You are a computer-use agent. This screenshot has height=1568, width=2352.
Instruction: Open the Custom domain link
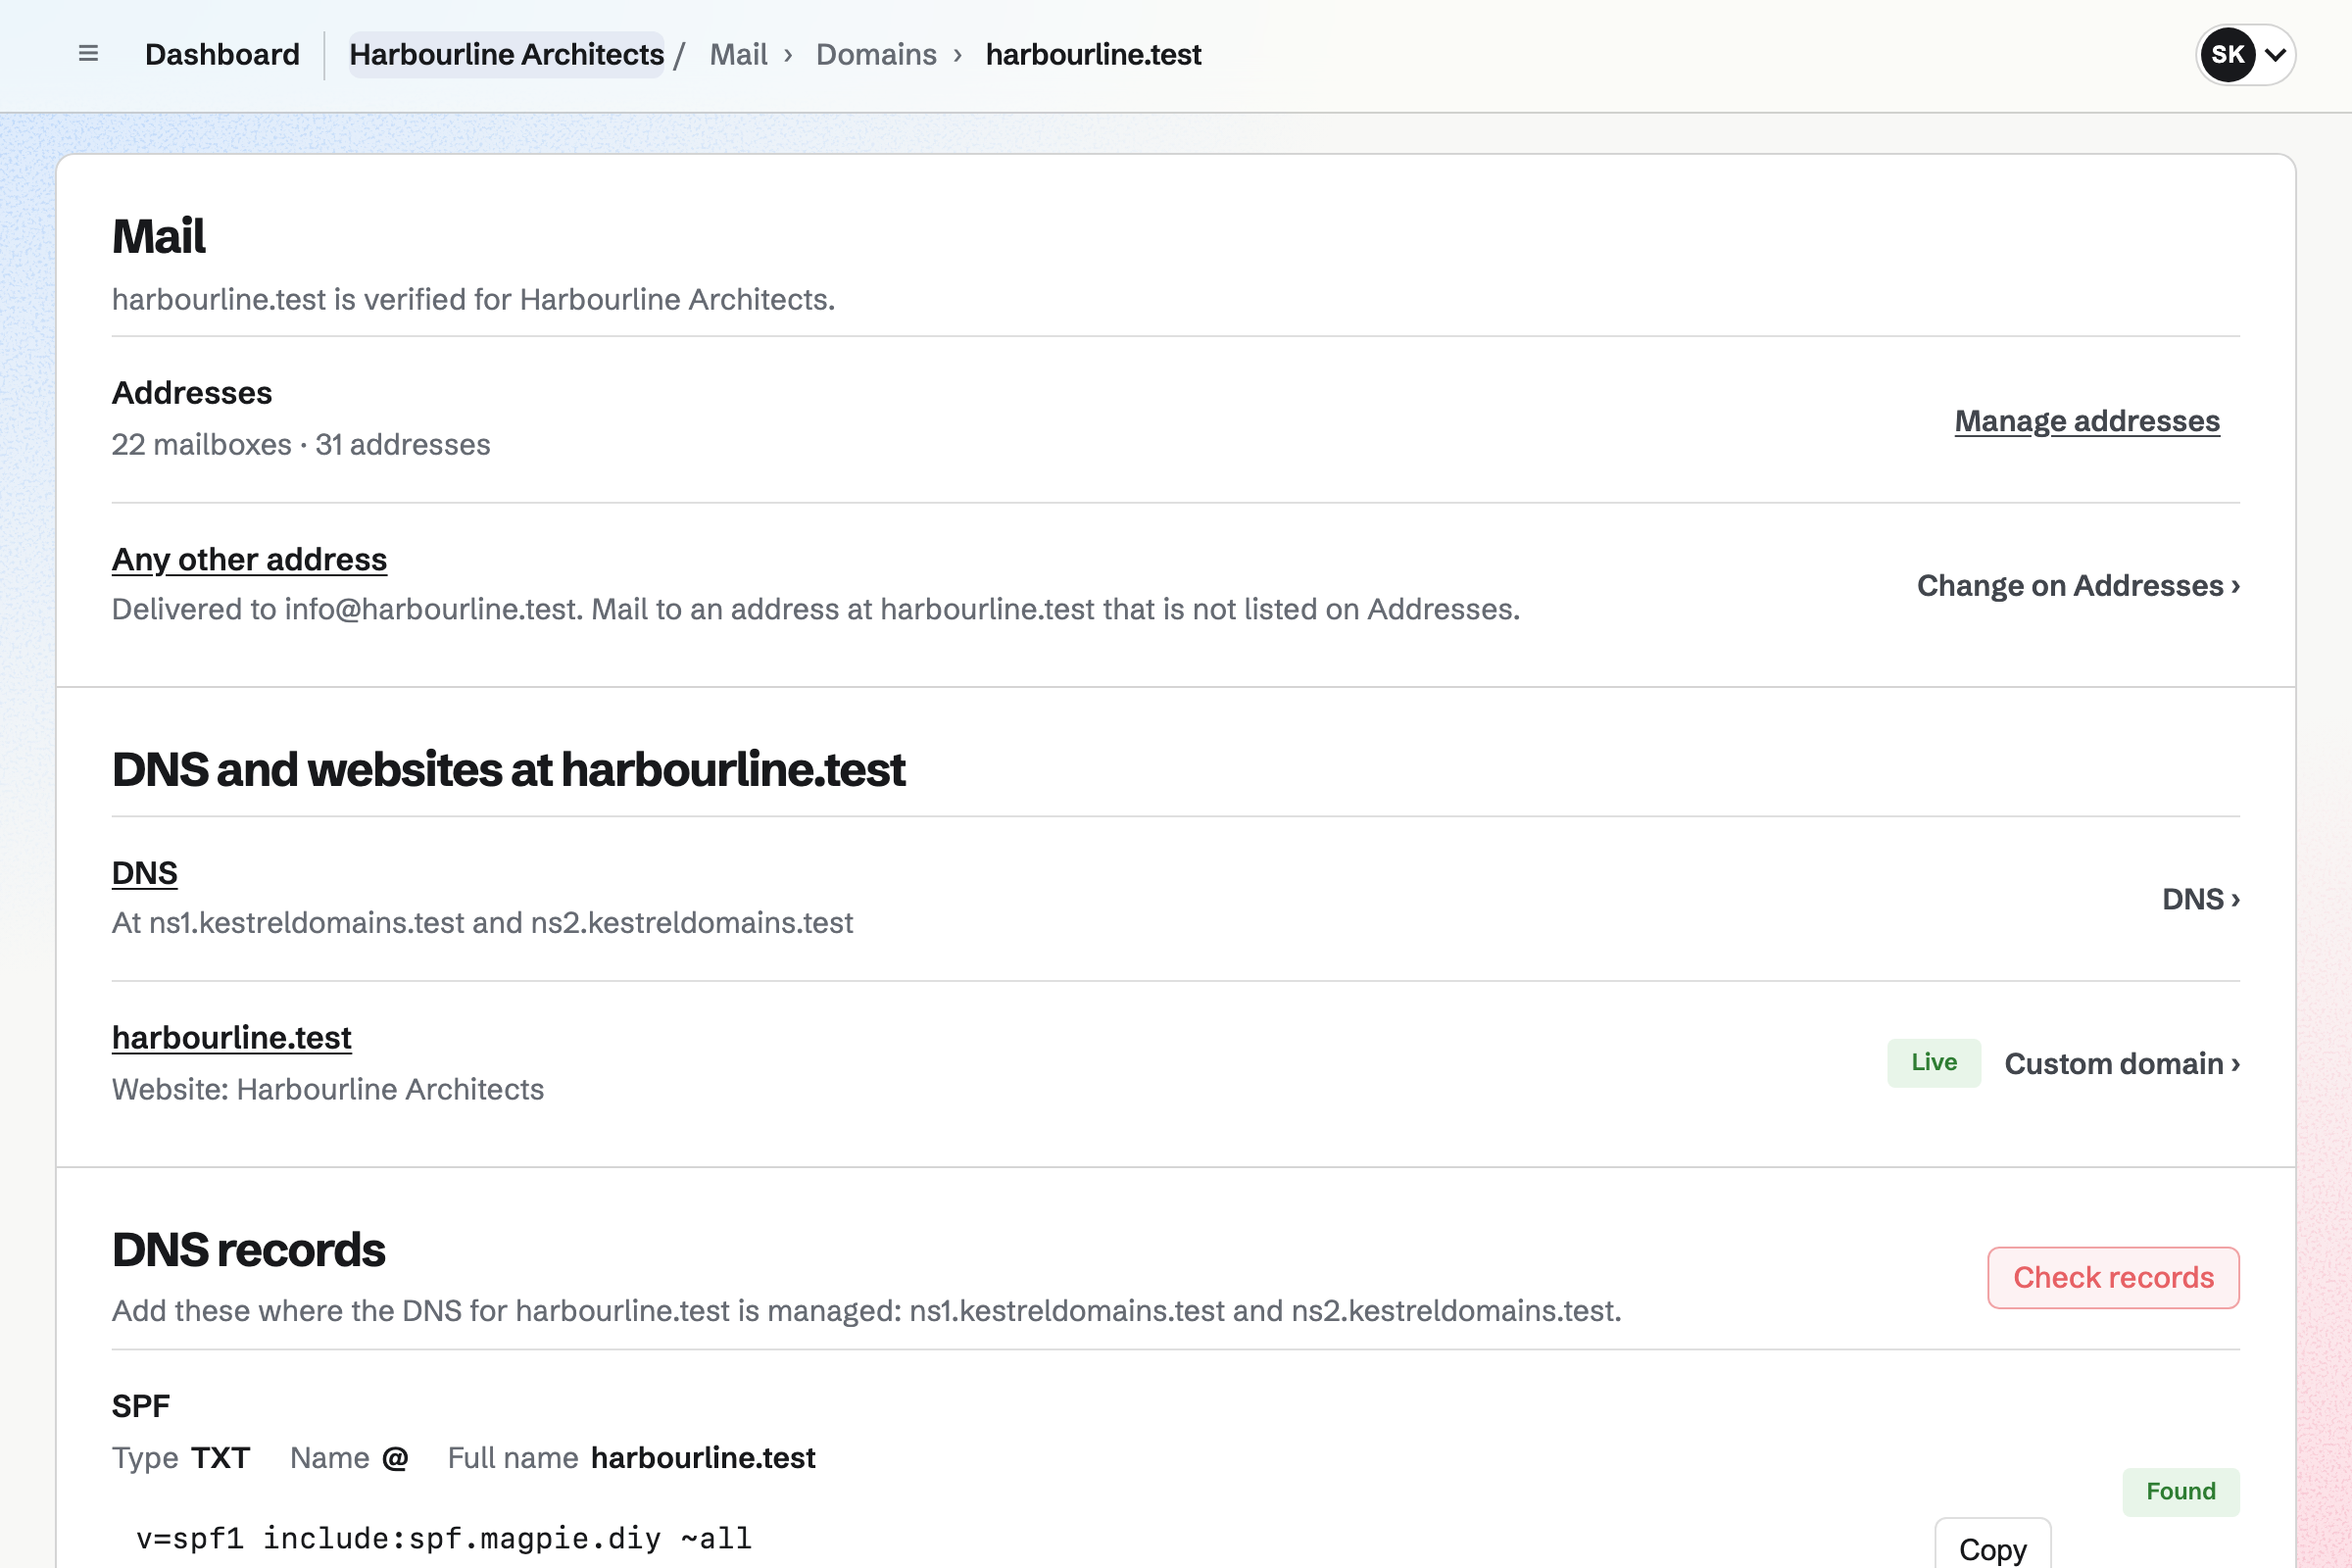coord(2122,1064)
